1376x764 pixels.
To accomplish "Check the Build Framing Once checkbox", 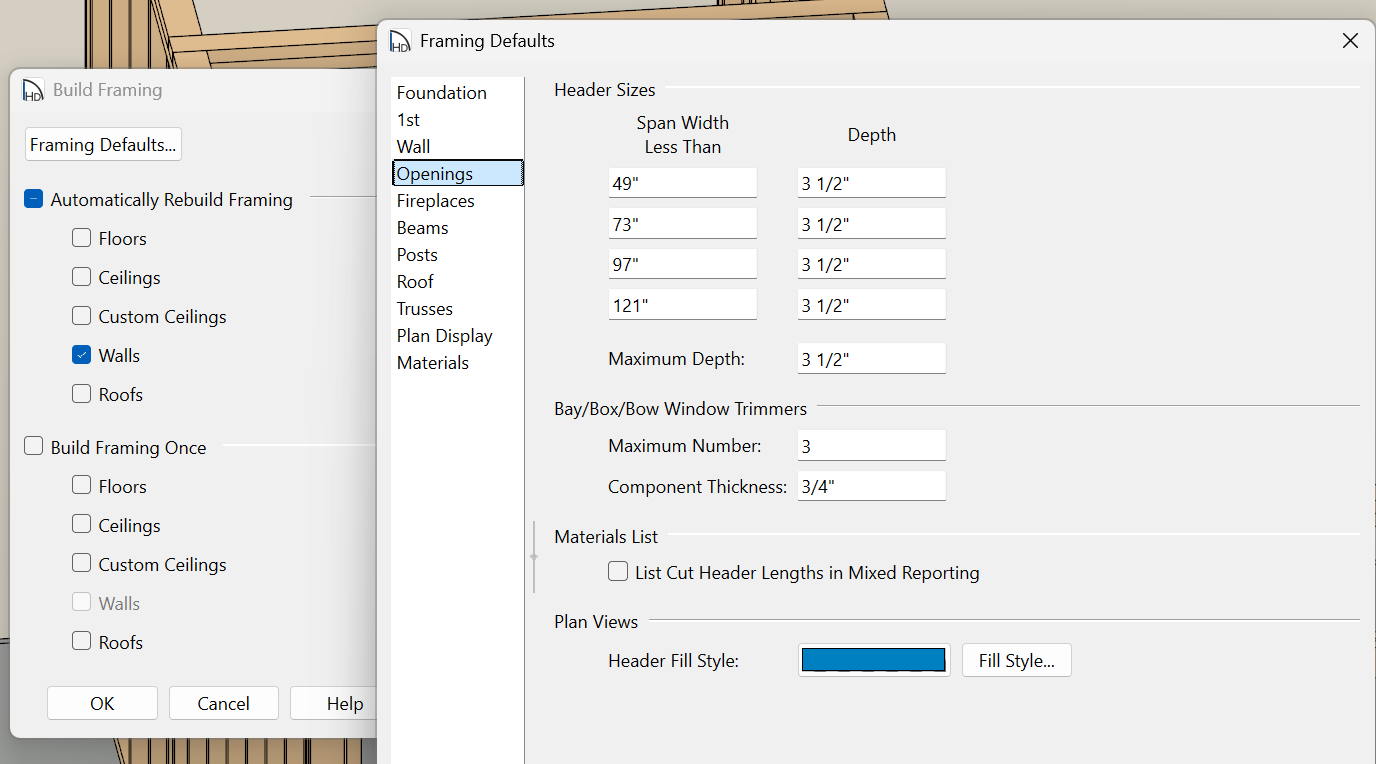I will pos(34,447).
